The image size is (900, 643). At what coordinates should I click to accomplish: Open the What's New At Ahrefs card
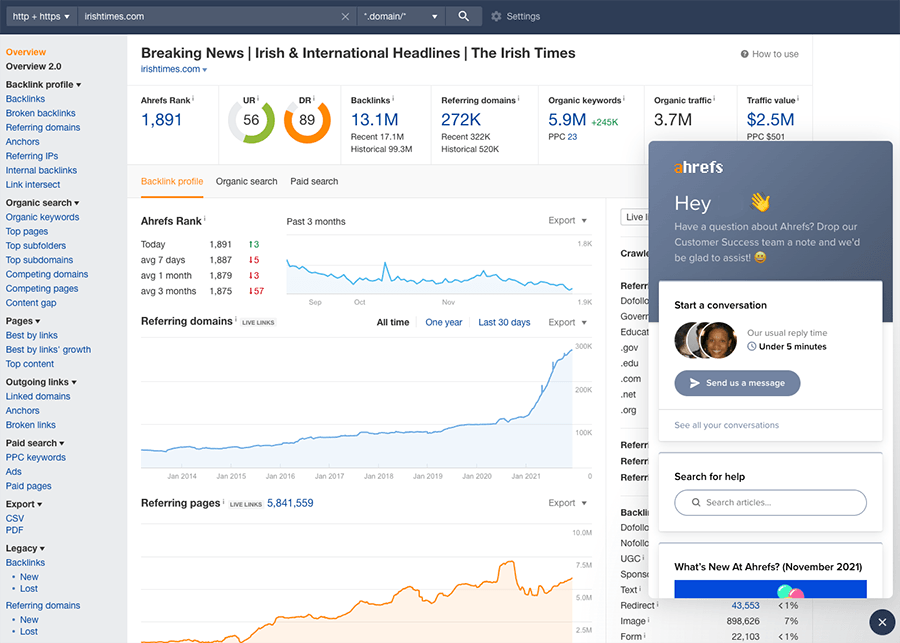(x=770, y=571)
